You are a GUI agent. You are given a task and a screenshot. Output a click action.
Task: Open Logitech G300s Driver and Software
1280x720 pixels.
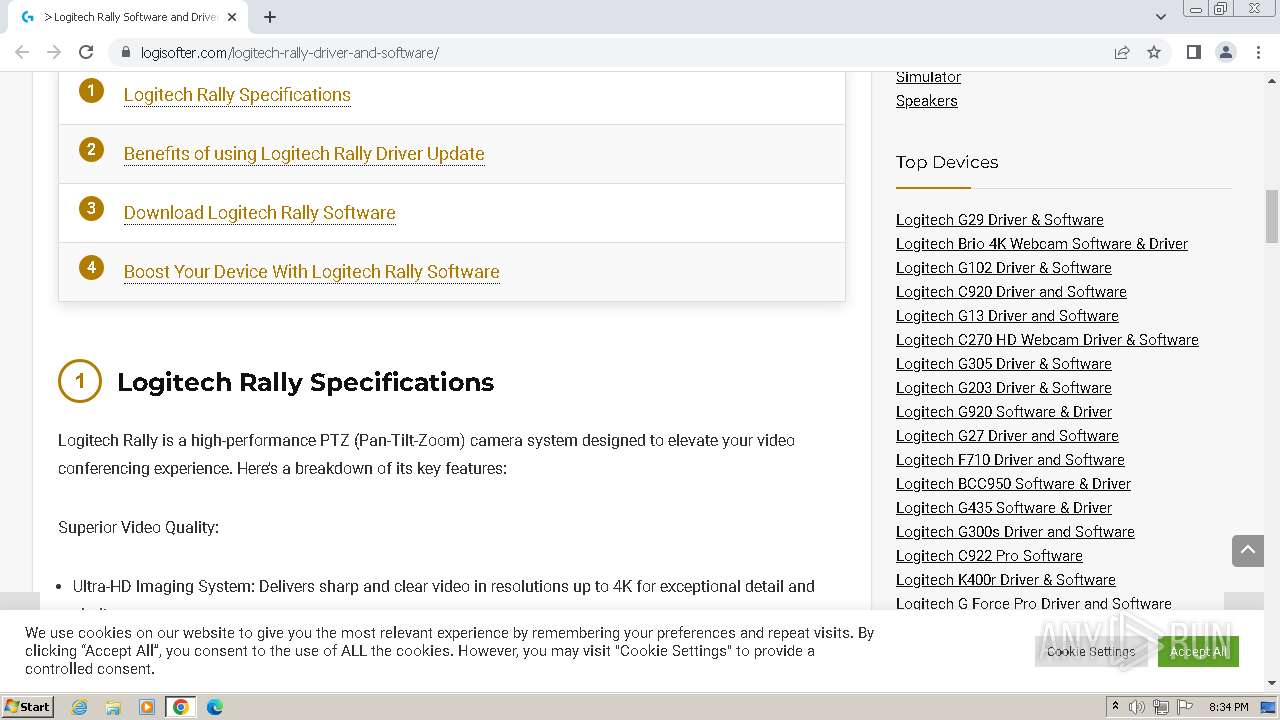[x=1015, y=532]
